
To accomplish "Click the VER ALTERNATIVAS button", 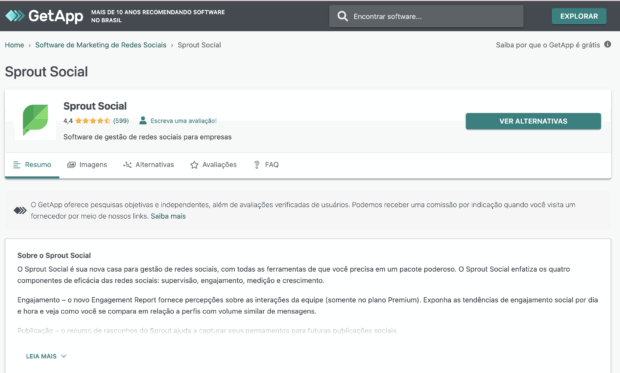I will 533,121.
